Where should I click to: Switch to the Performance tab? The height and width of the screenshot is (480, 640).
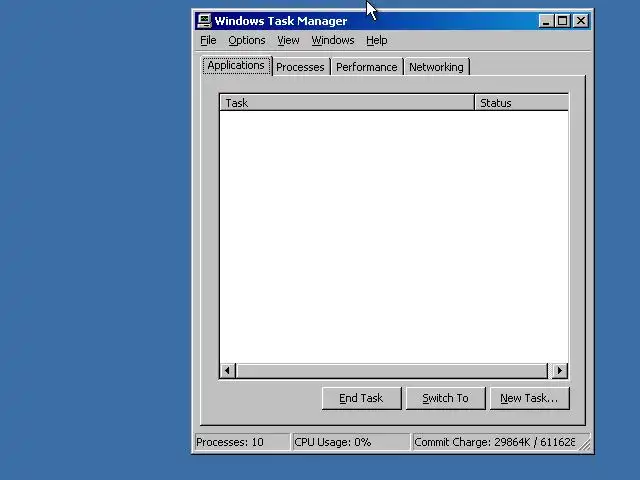[367, 67]
